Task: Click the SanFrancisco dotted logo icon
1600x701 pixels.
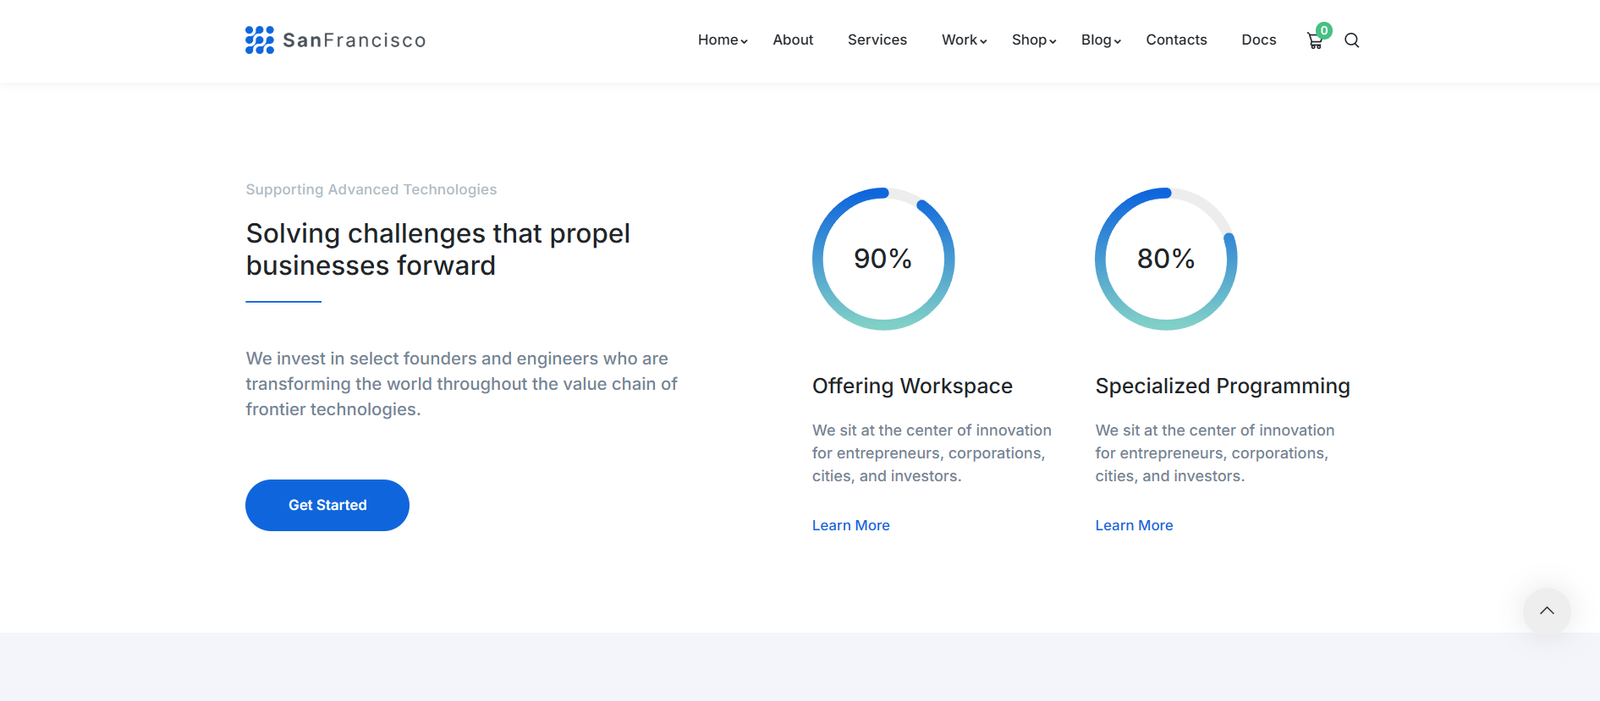Action: click(259, 40)
